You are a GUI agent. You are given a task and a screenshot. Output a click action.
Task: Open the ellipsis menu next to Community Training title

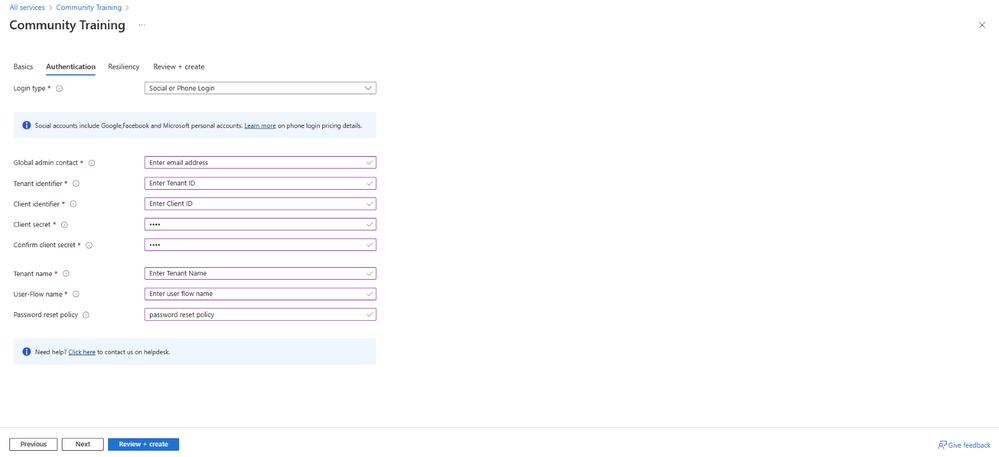tap(141, 25)
